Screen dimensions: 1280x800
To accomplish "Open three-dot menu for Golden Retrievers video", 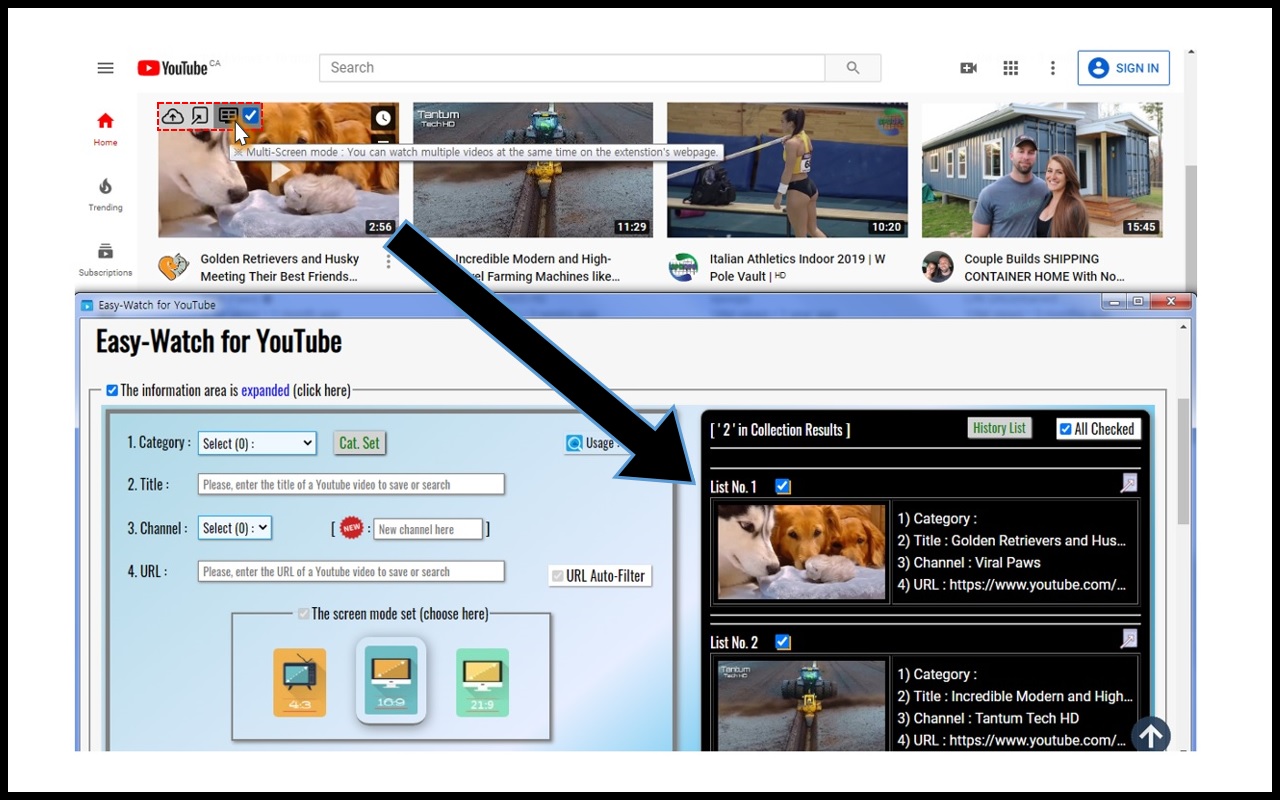I will [x=389, y=261].
